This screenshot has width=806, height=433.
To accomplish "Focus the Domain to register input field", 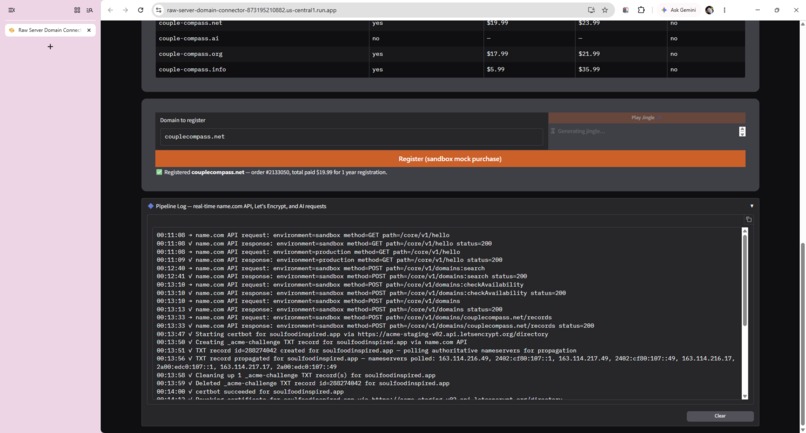I will [x=352, y=137].
